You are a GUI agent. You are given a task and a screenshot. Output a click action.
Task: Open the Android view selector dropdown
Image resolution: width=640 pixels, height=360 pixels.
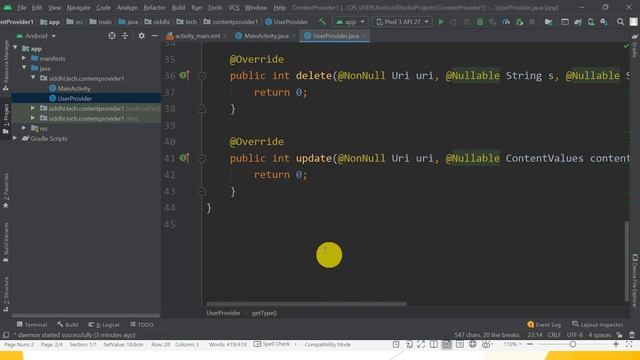point(36,36)
